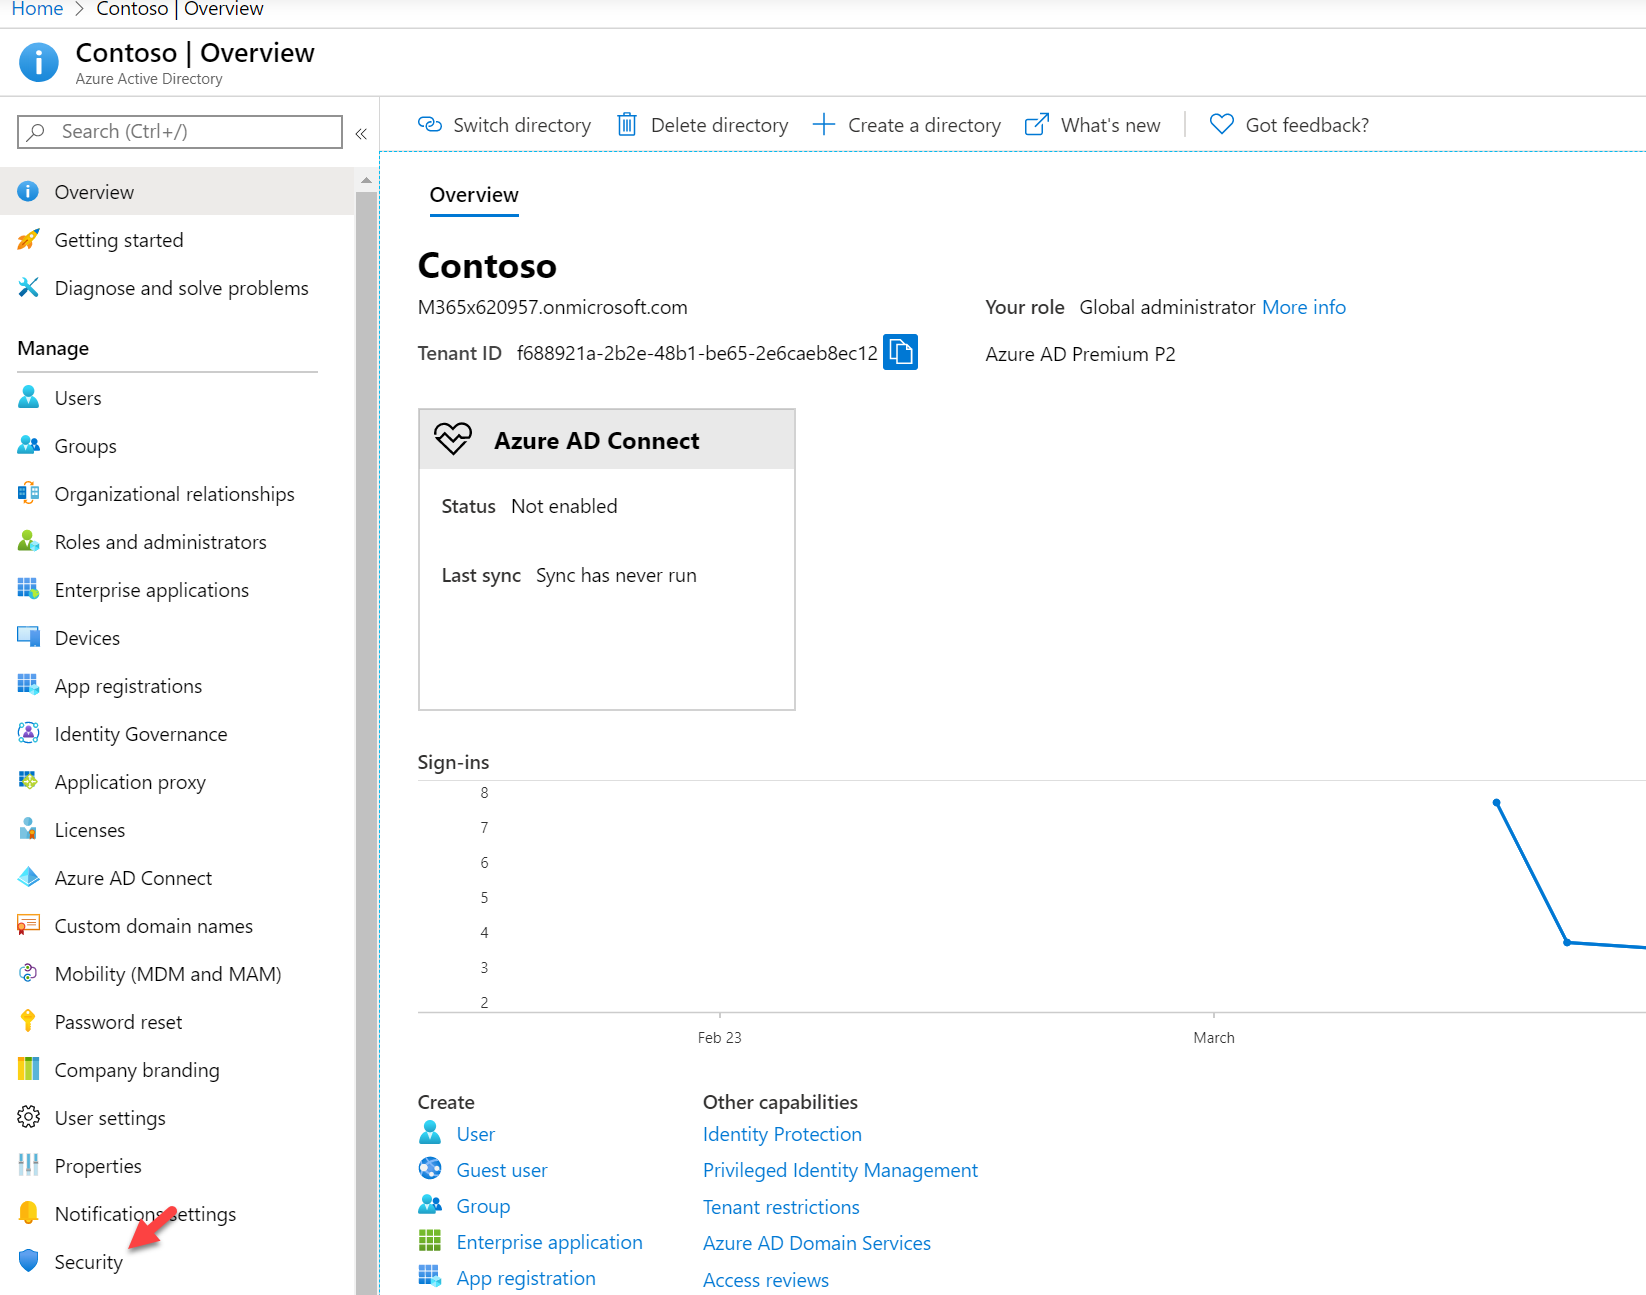The height and width of the screenshot is (1295, 1646).
Task: Click the Create a directory plus icon
Action: [824, 125]
